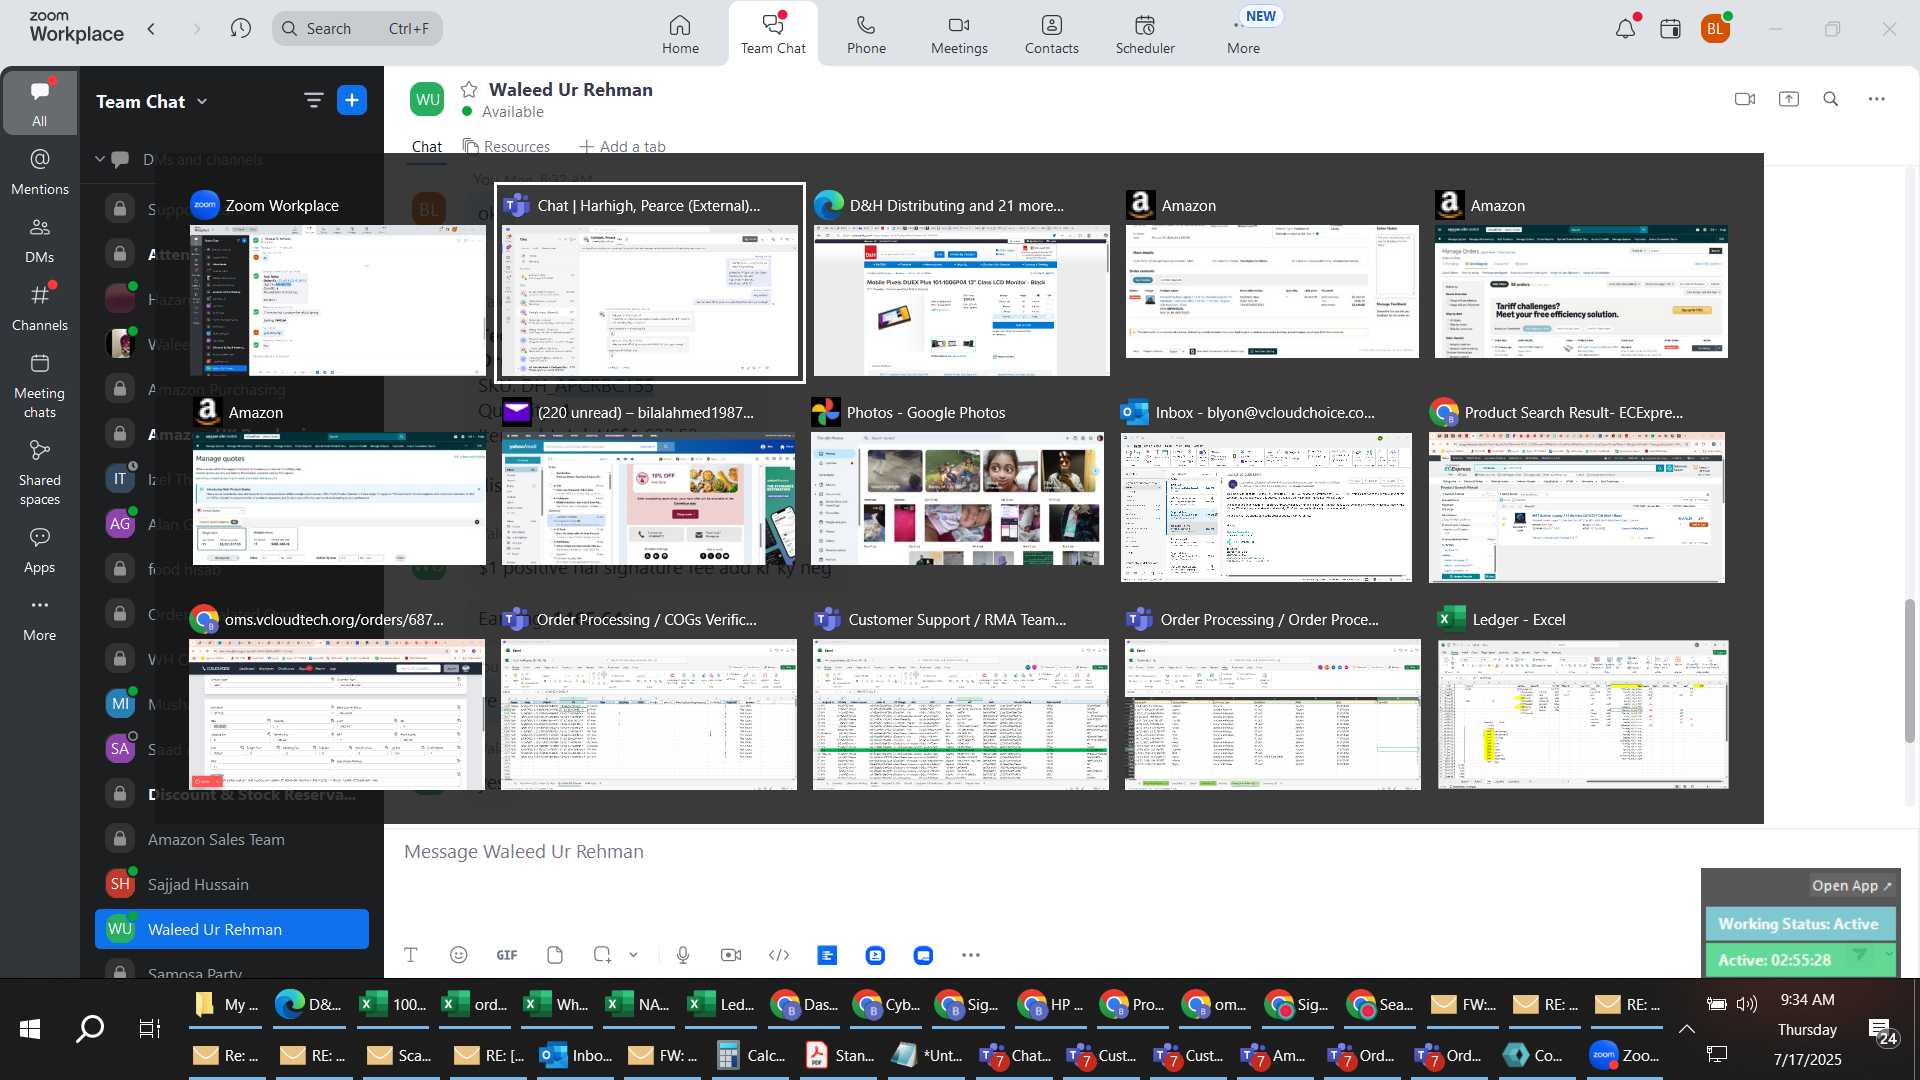Click the Working Status: Active indicator
The image size is (1920, 1080).
1800,924
